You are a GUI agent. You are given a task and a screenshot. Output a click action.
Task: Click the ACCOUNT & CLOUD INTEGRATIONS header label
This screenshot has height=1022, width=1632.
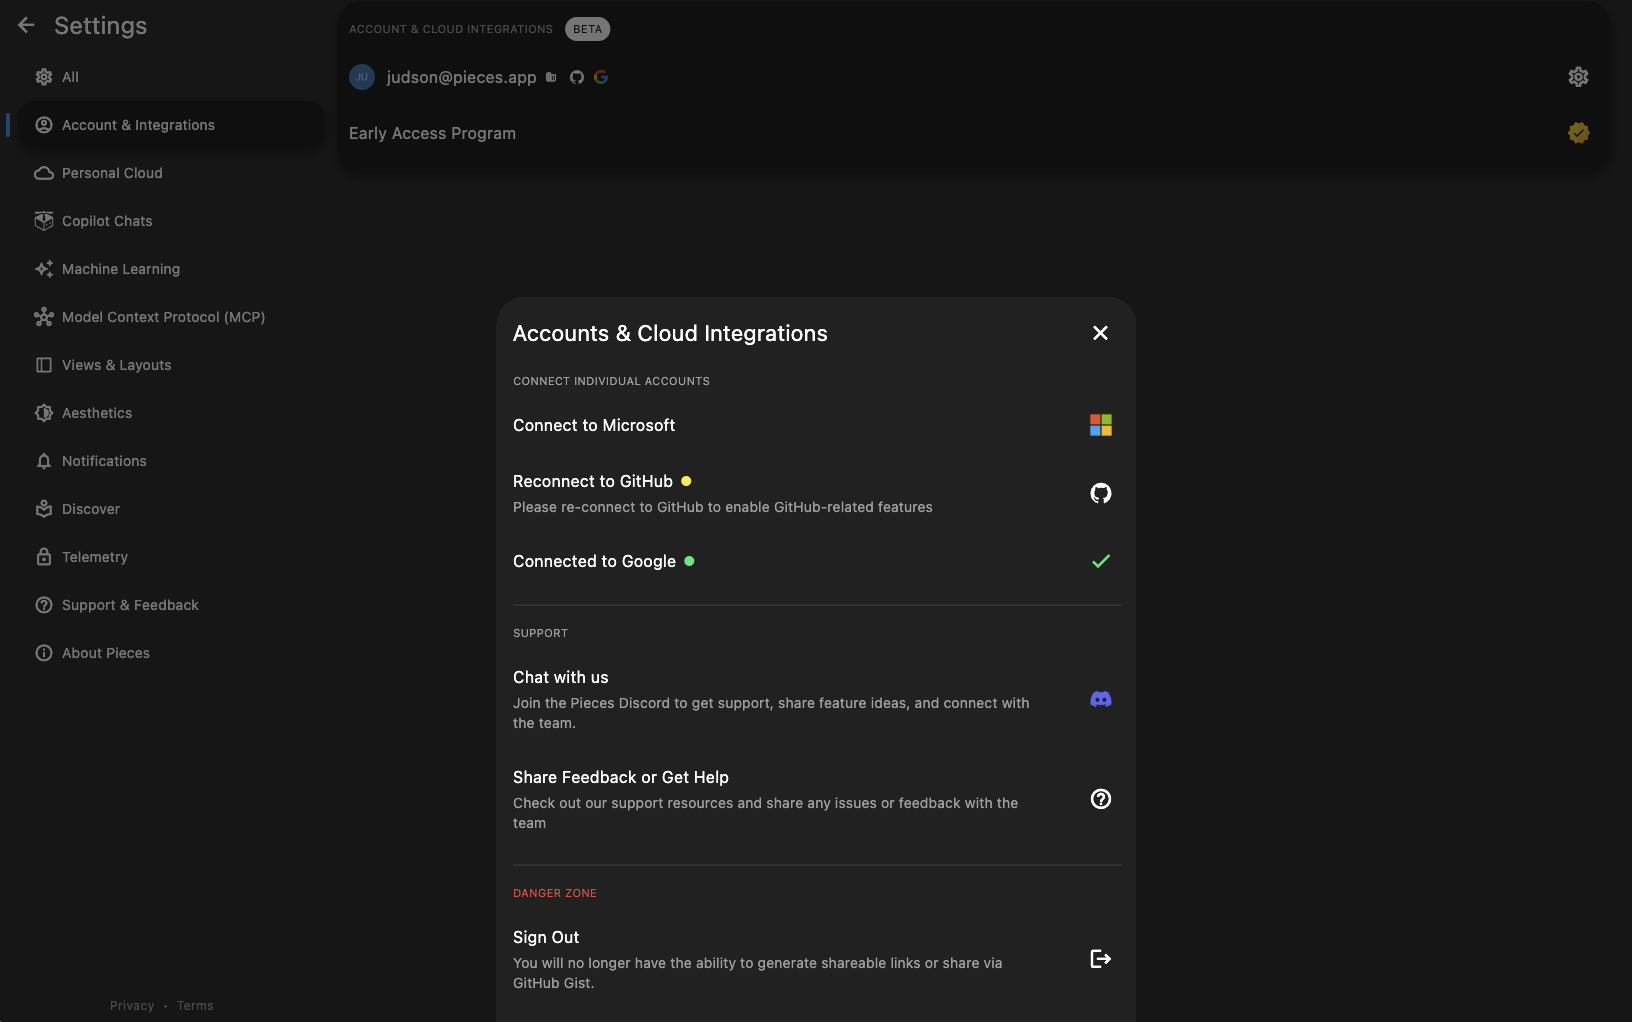[x=451, y=29]
